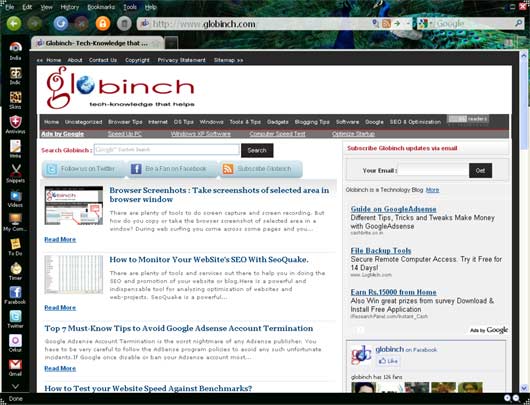The height and width of the screenshot is (405, 530).
Task: Open the India sidebar shortcut
Action: (15, 51)
